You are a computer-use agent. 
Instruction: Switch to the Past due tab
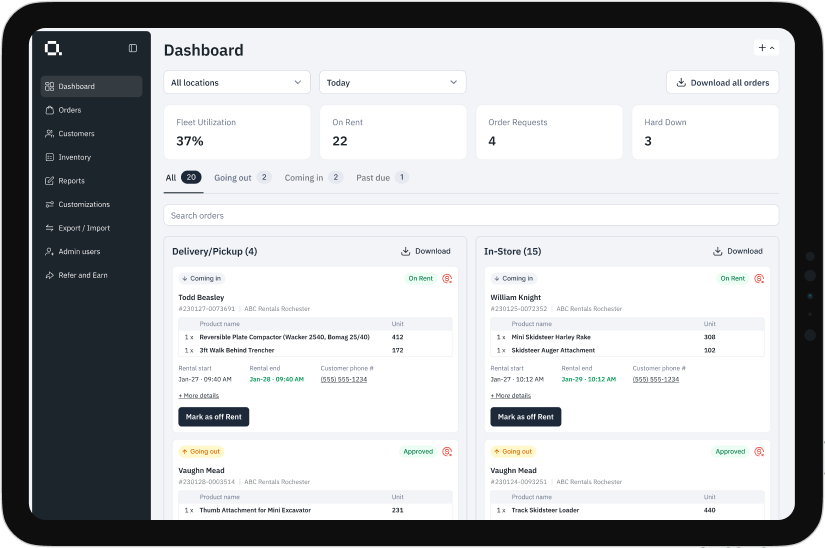pos(382,177)
